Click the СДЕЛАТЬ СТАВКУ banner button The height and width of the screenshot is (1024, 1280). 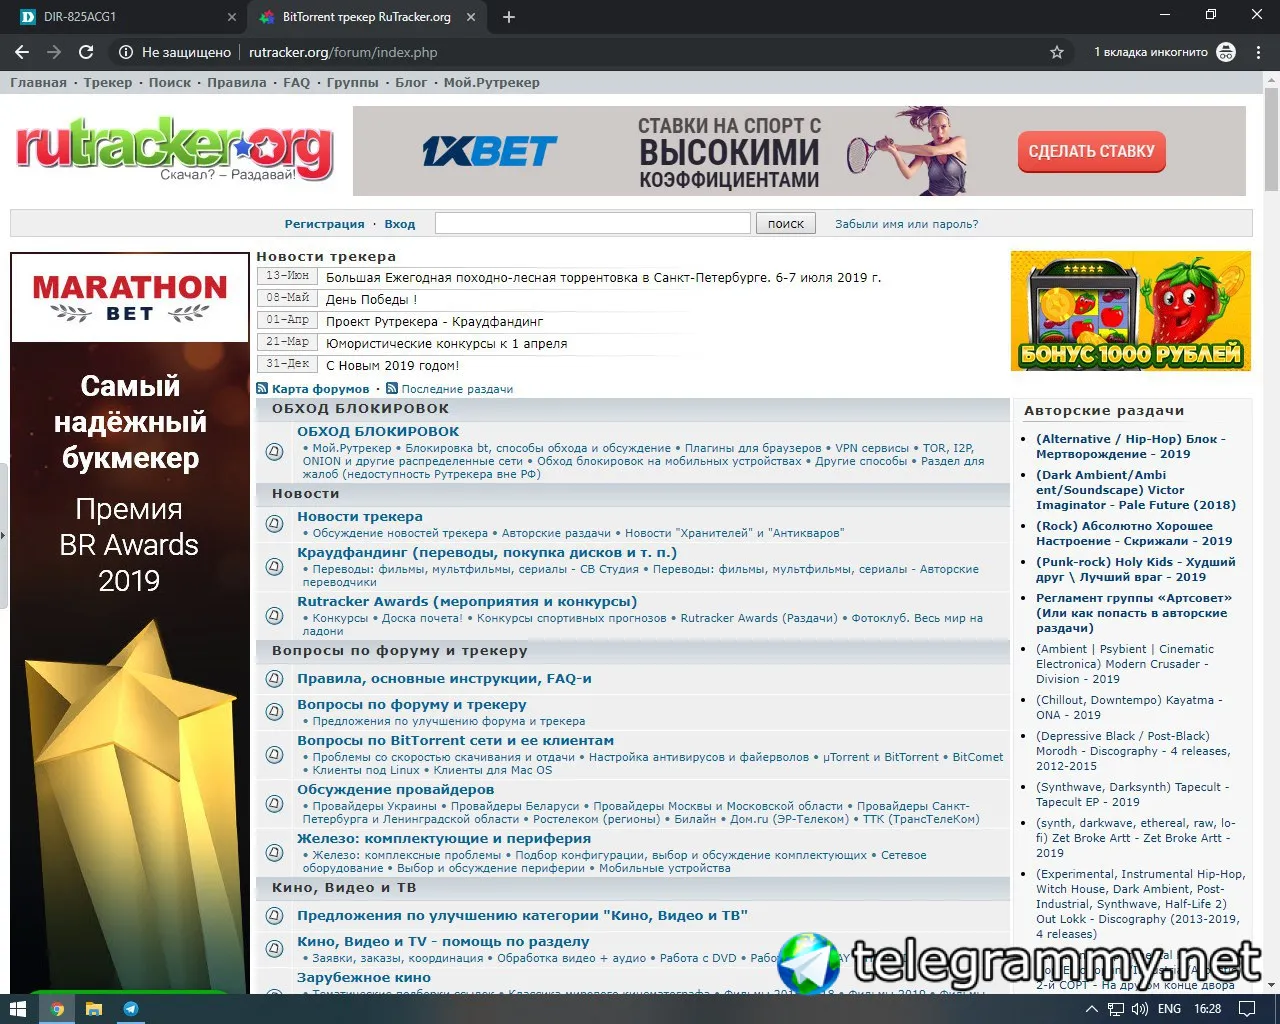(1092, 151)
